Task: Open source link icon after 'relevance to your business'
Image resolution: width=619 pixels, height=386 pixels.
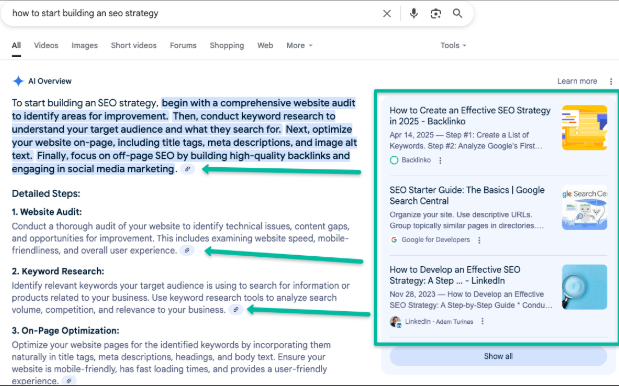Action: coord(235,309)
